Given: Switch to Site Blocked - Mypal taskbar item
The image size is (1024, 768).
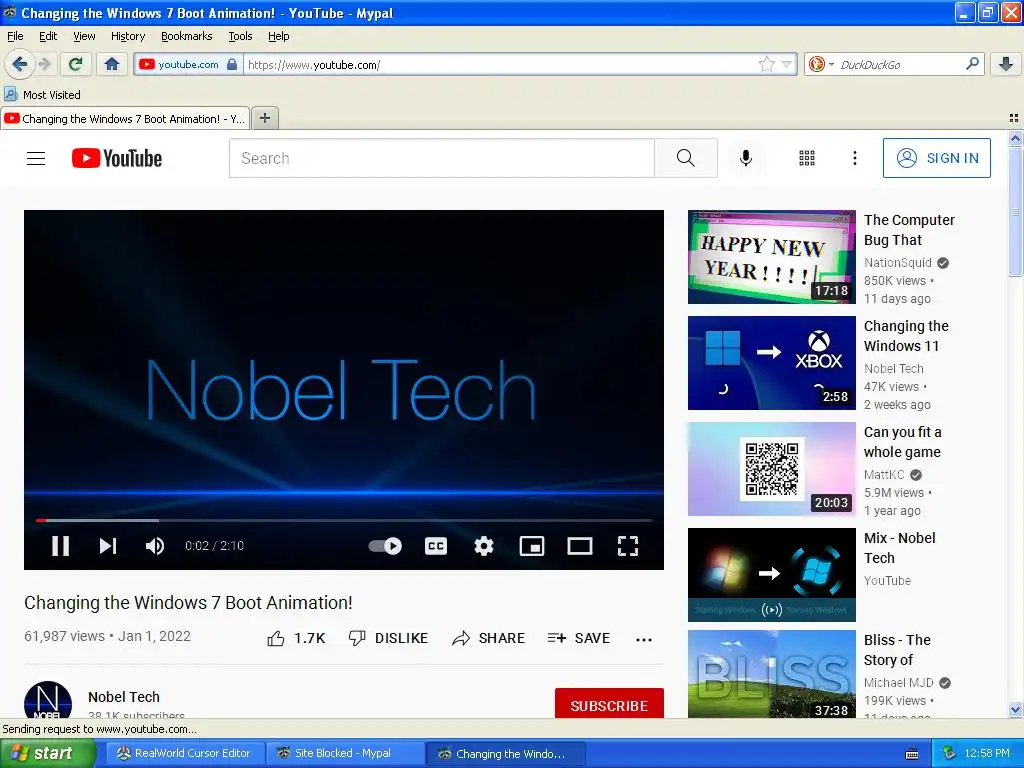Looking at the screenshot, I should (x=344, y=754).
